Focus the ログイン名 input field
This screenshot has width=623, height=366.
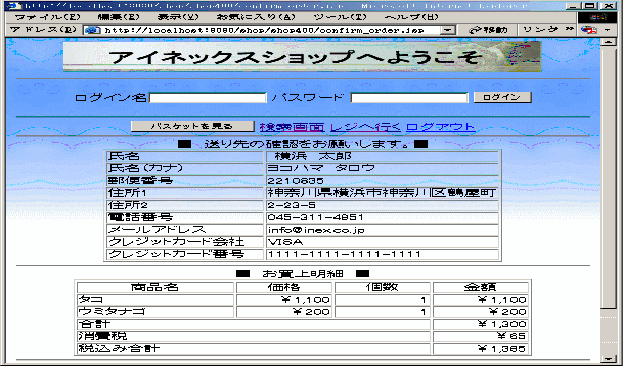(207, 98)
